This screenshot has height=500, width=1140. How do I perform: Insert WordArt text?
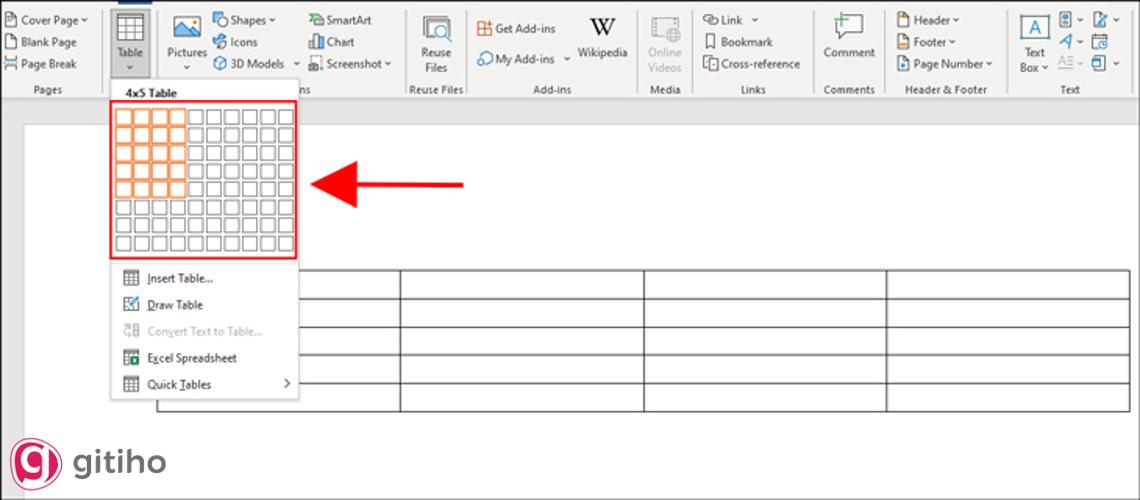tap(1071, 41)
